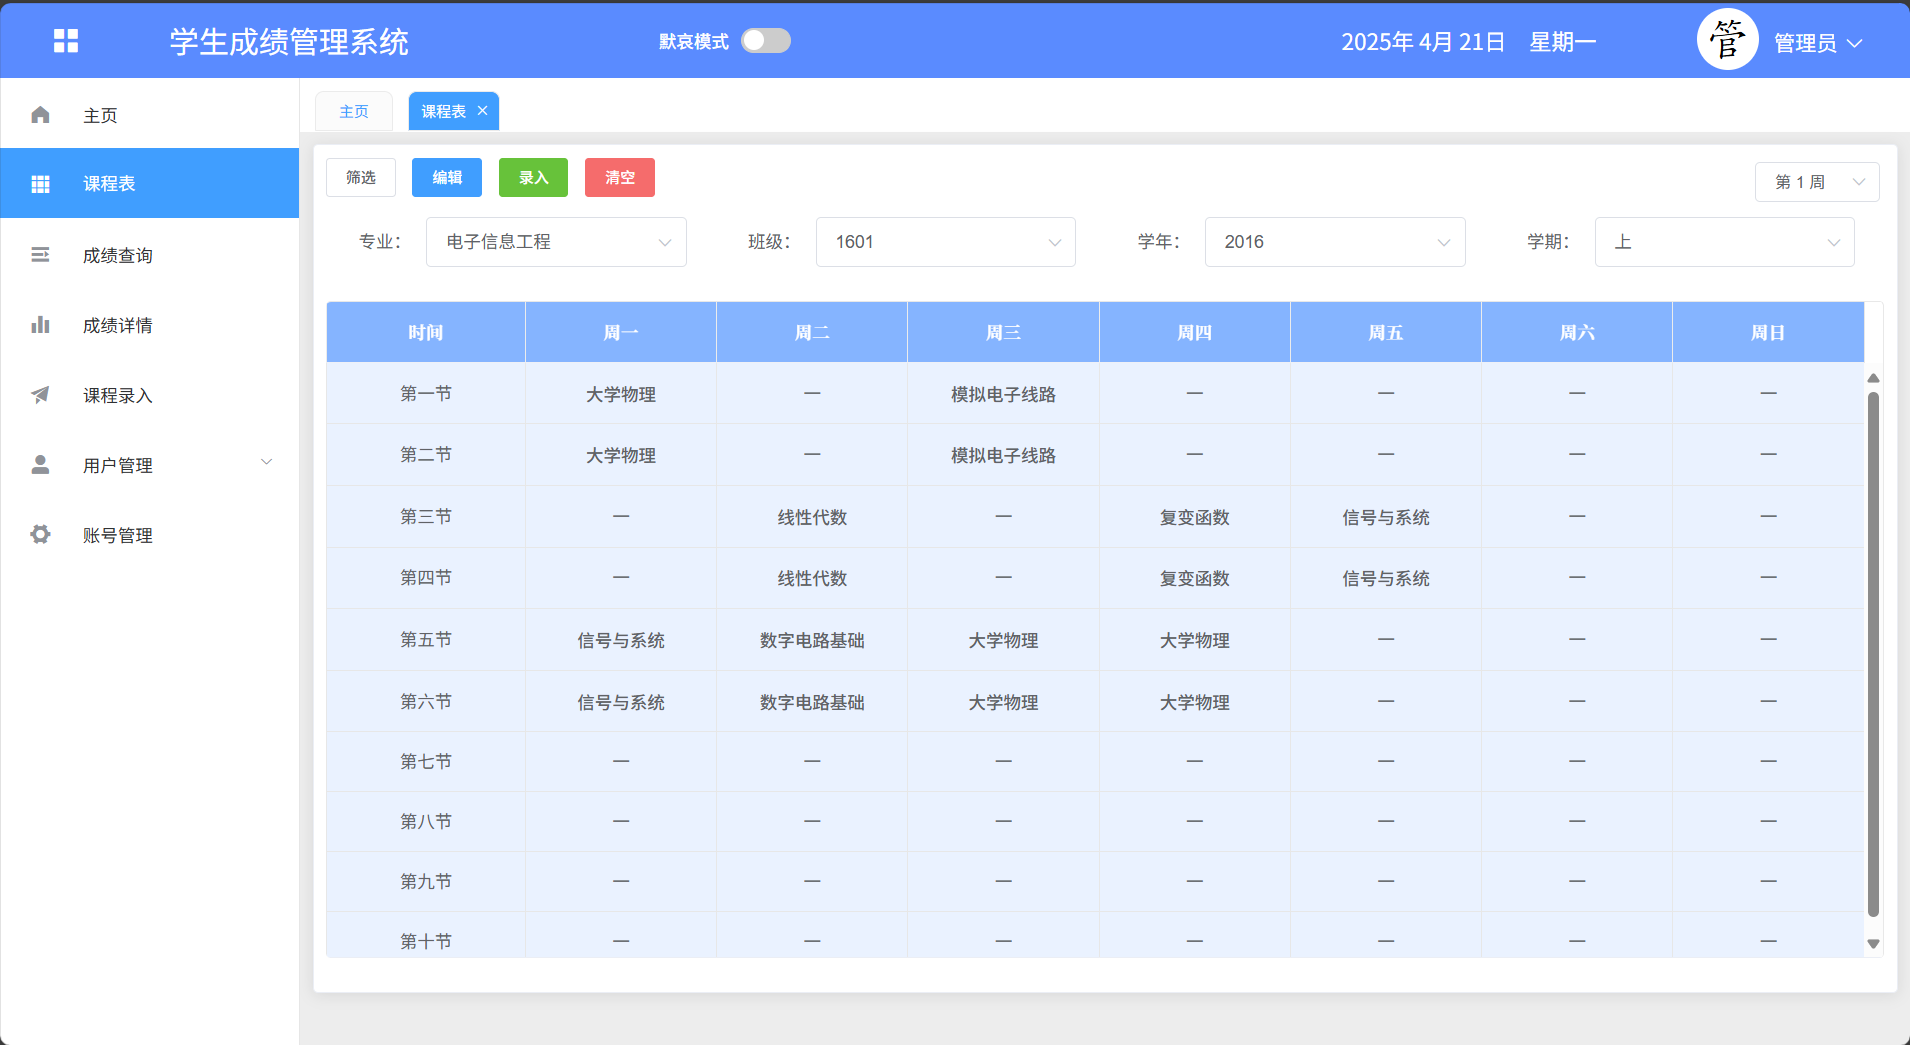
Task: Click the 账号管理 gear icon
Action: [40, 535]
